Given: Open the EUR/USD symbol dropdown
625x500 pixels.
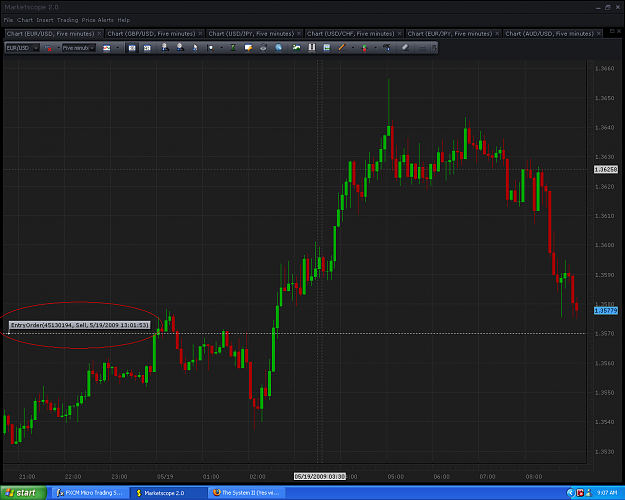Looking at the screenshot, I should tap(22, 48).
